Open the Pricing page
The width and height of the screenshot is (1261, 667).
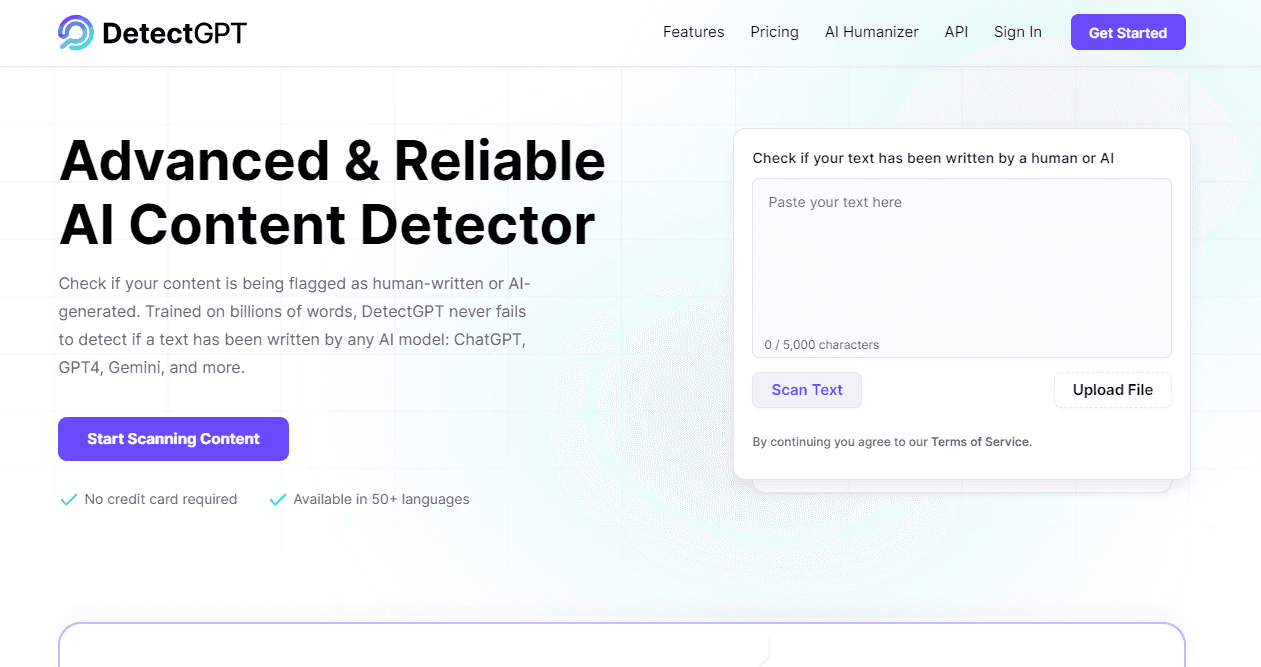(774, 32)
